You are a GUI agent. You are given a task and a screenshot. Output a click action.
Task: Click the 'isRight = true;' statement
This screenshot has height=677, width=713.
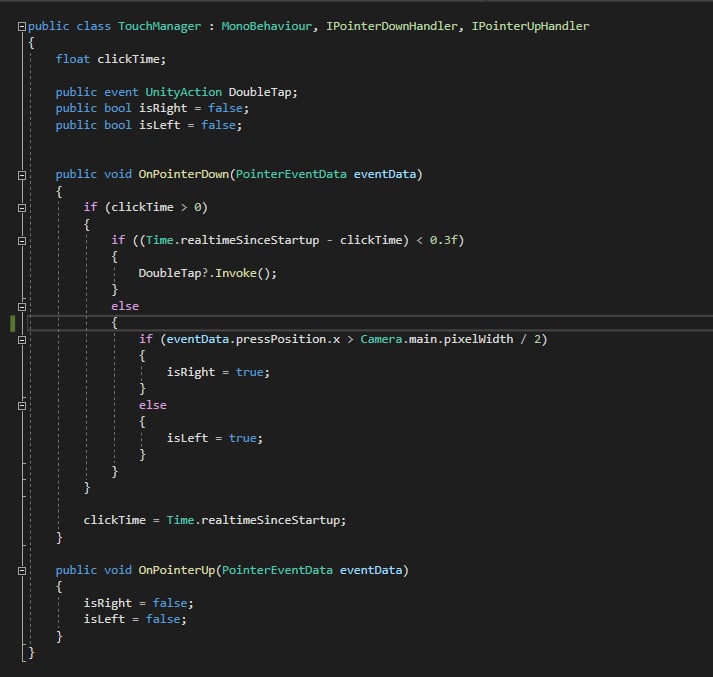tap(218, 372)
